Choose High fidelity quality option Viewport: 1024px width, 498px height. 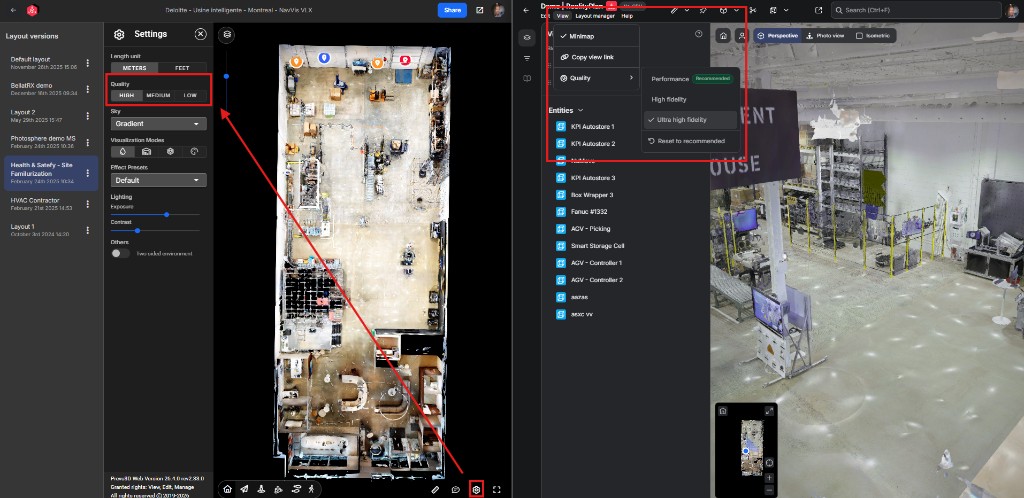click(x=690, y=99)
